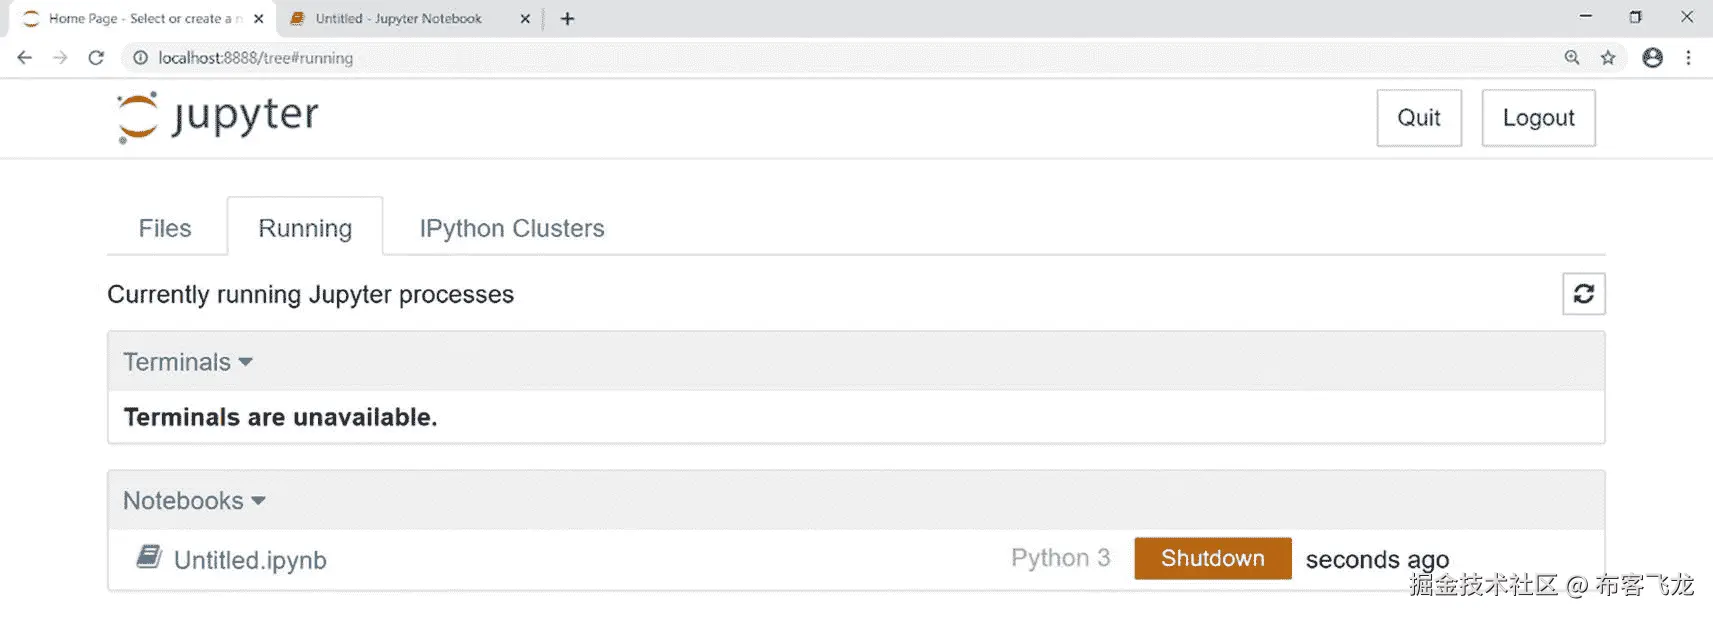Viewport: 1713px width, 617px height.
Task: Collapse the Terminals section
Action: (188, 362)
